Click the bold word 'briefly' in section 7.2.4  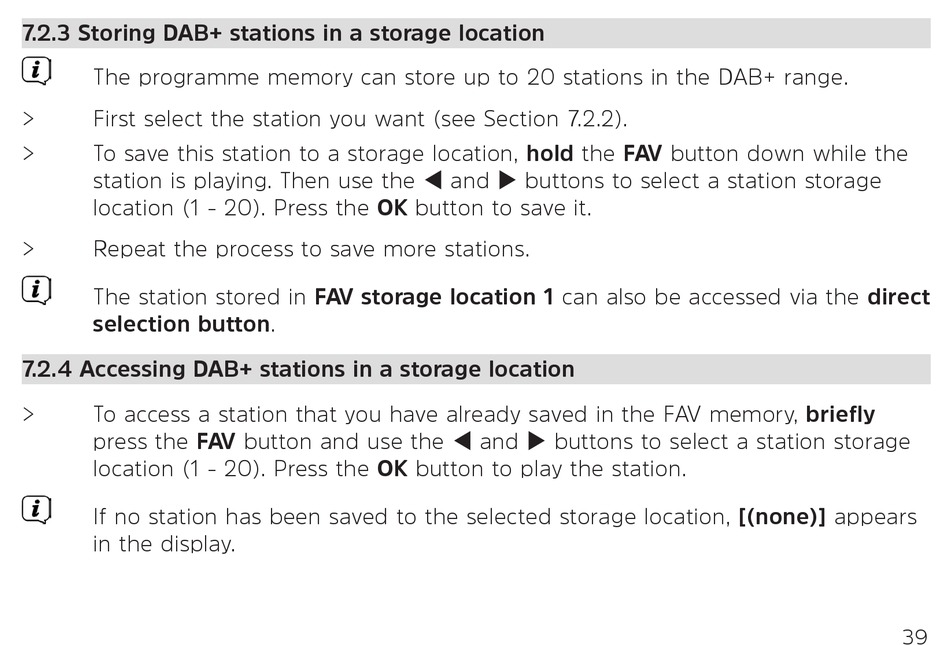pos(840,414)
